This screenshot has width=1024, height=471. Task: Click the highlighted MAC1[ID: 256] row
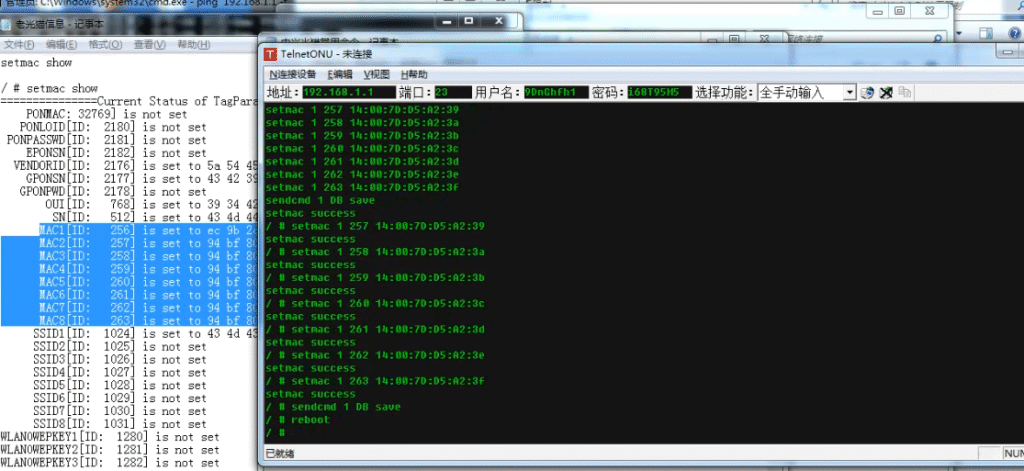(x=148, y=231)
